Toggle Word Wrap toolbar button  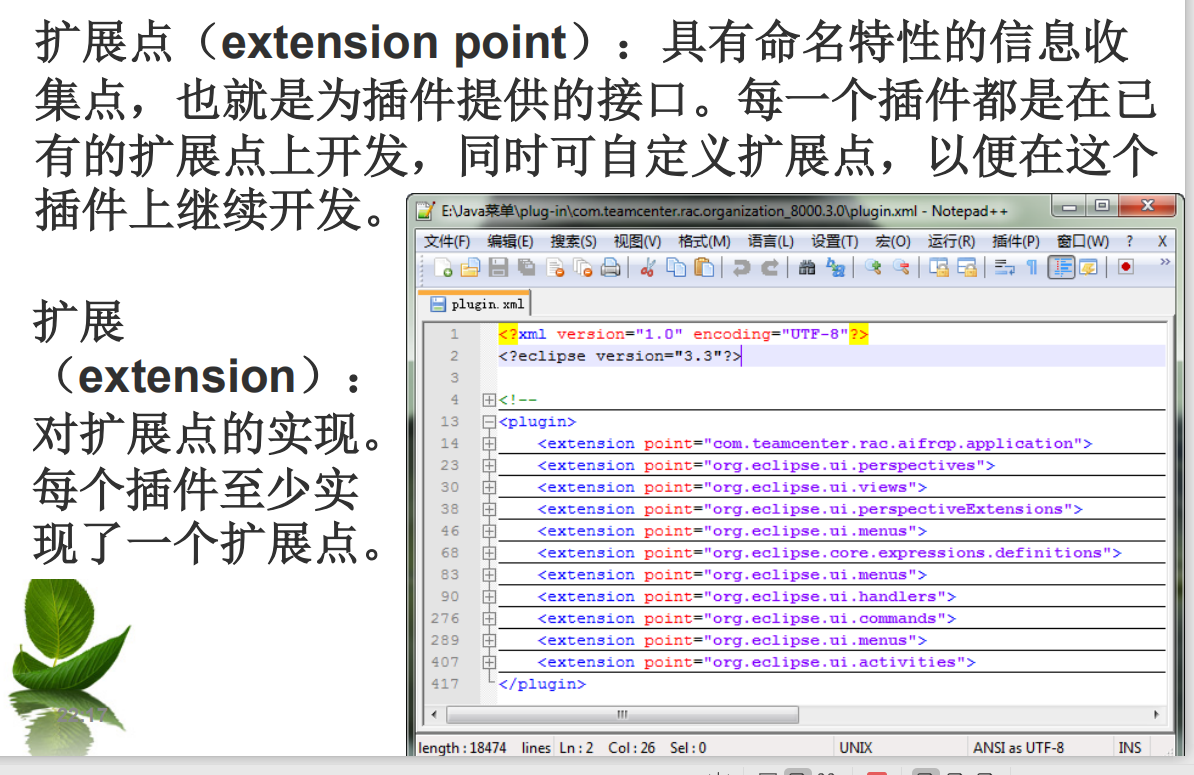click(1004, 267)
